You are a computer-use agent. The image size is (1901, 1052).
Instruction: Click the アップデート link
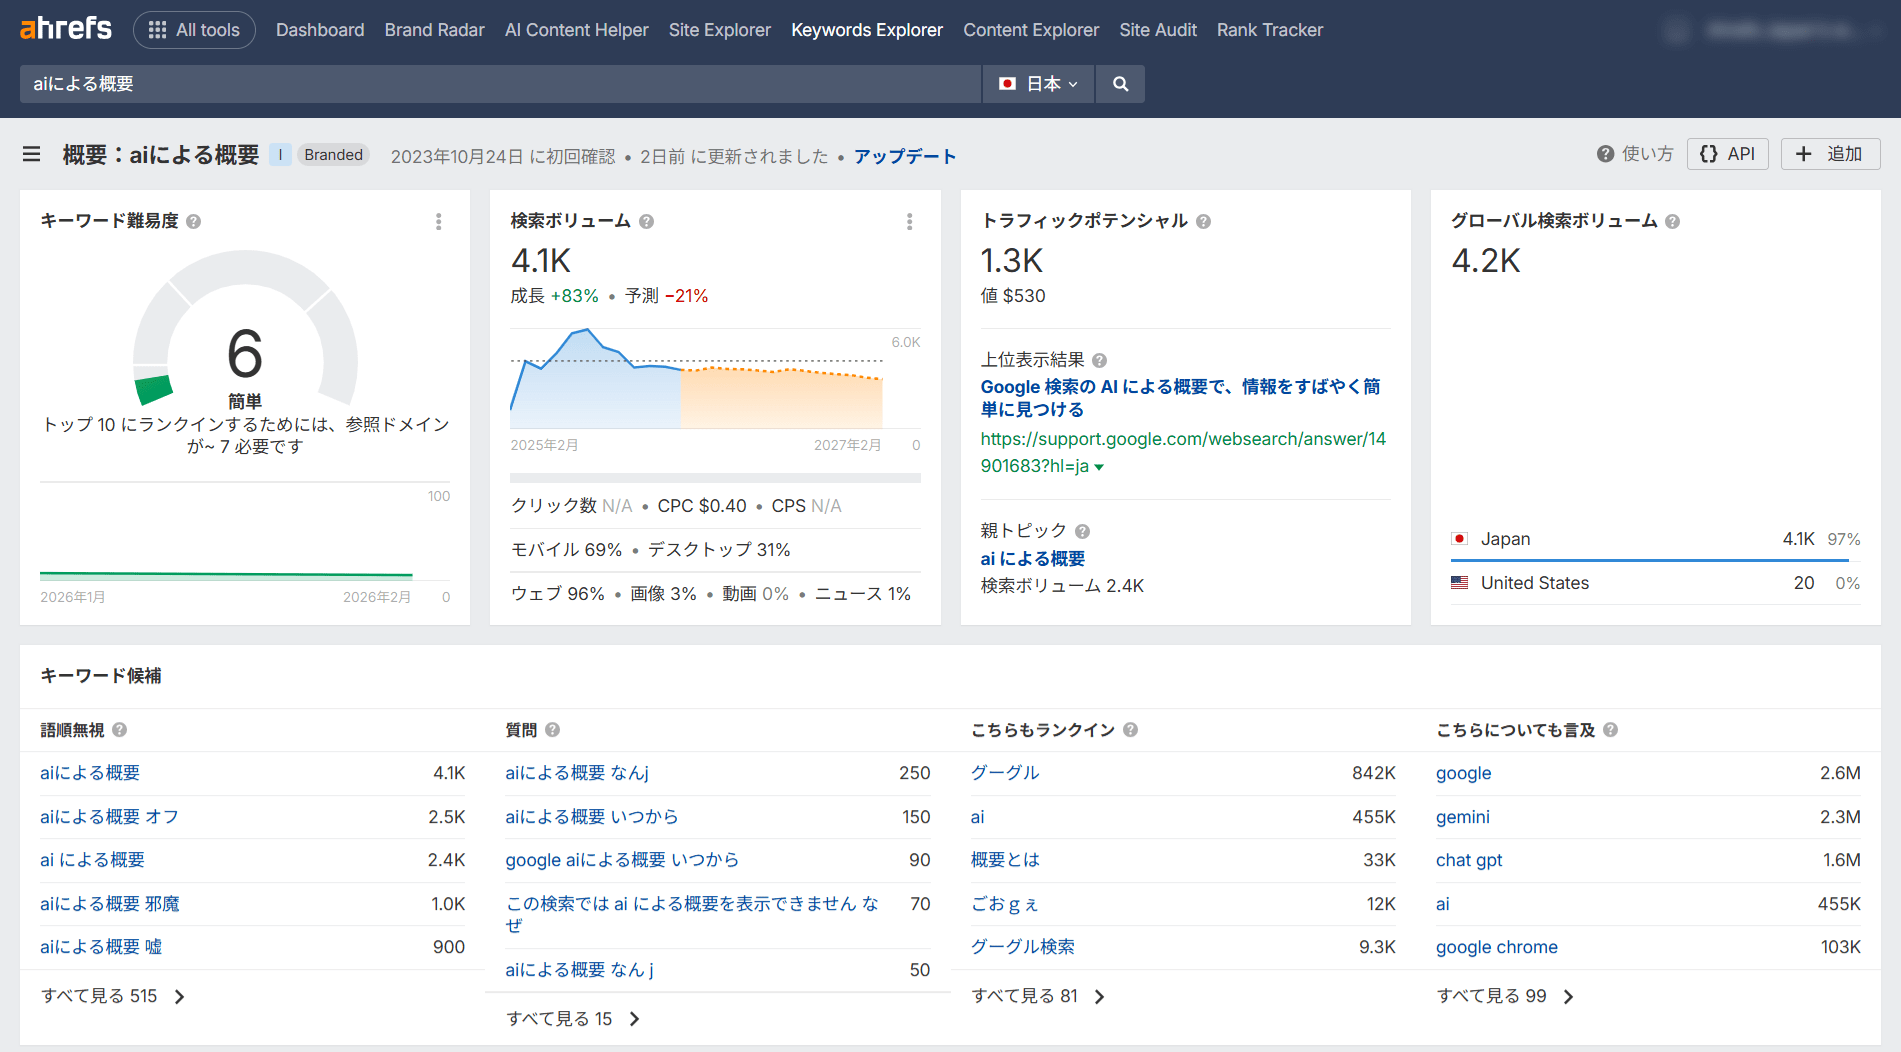pos(904,156)
